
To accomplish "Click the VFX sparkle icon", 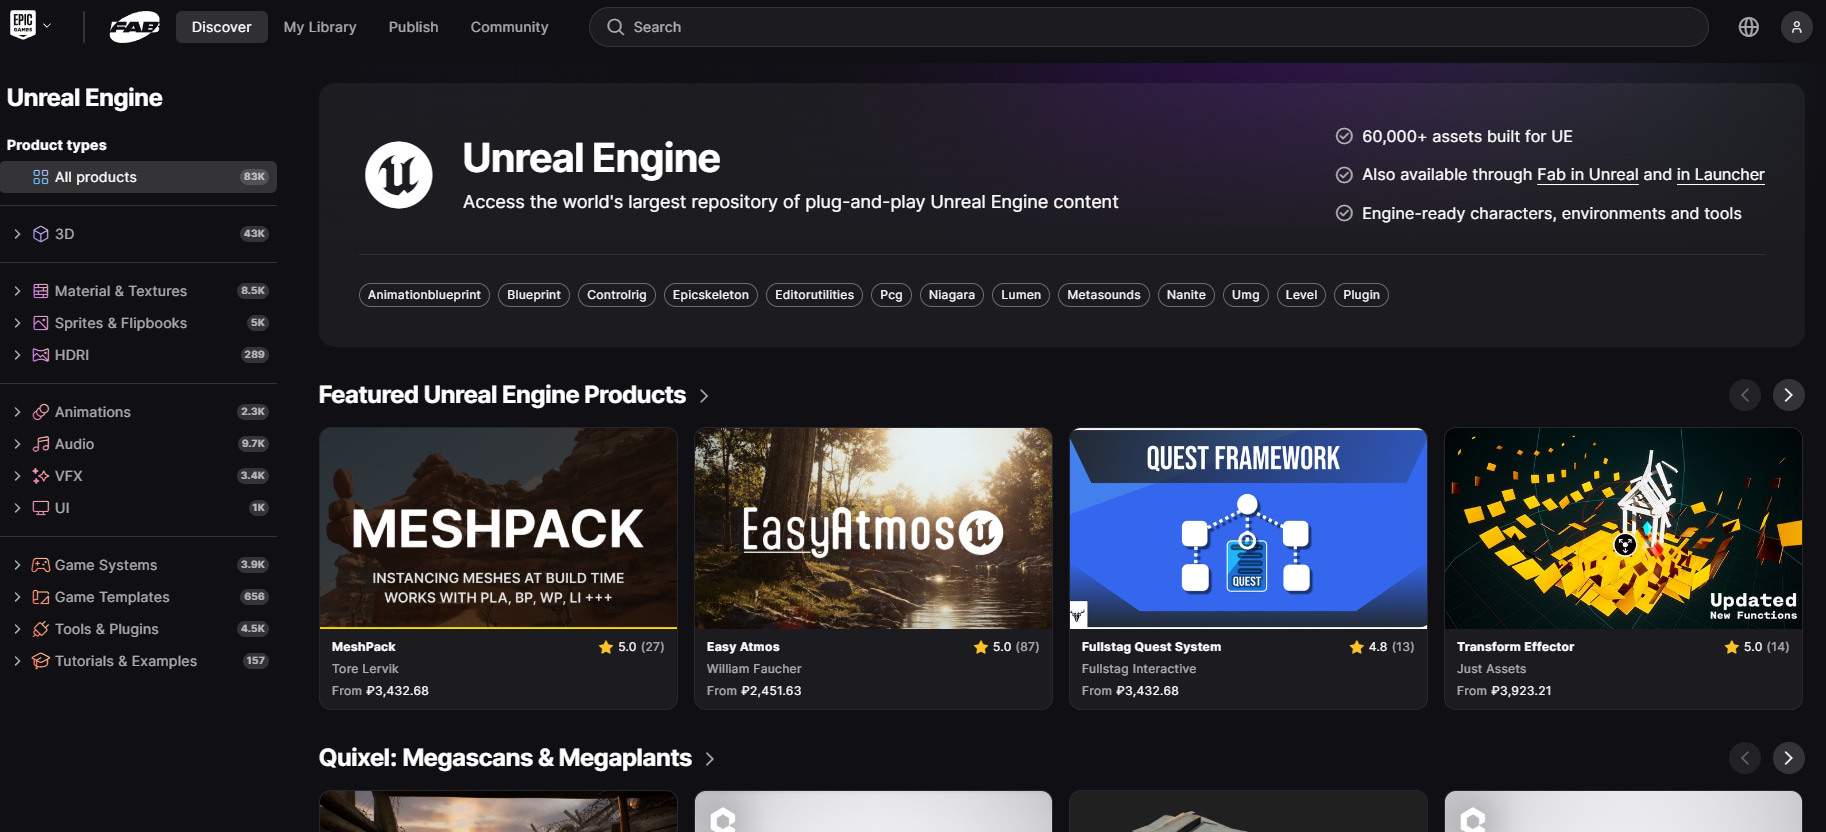I will pos(41,476).
